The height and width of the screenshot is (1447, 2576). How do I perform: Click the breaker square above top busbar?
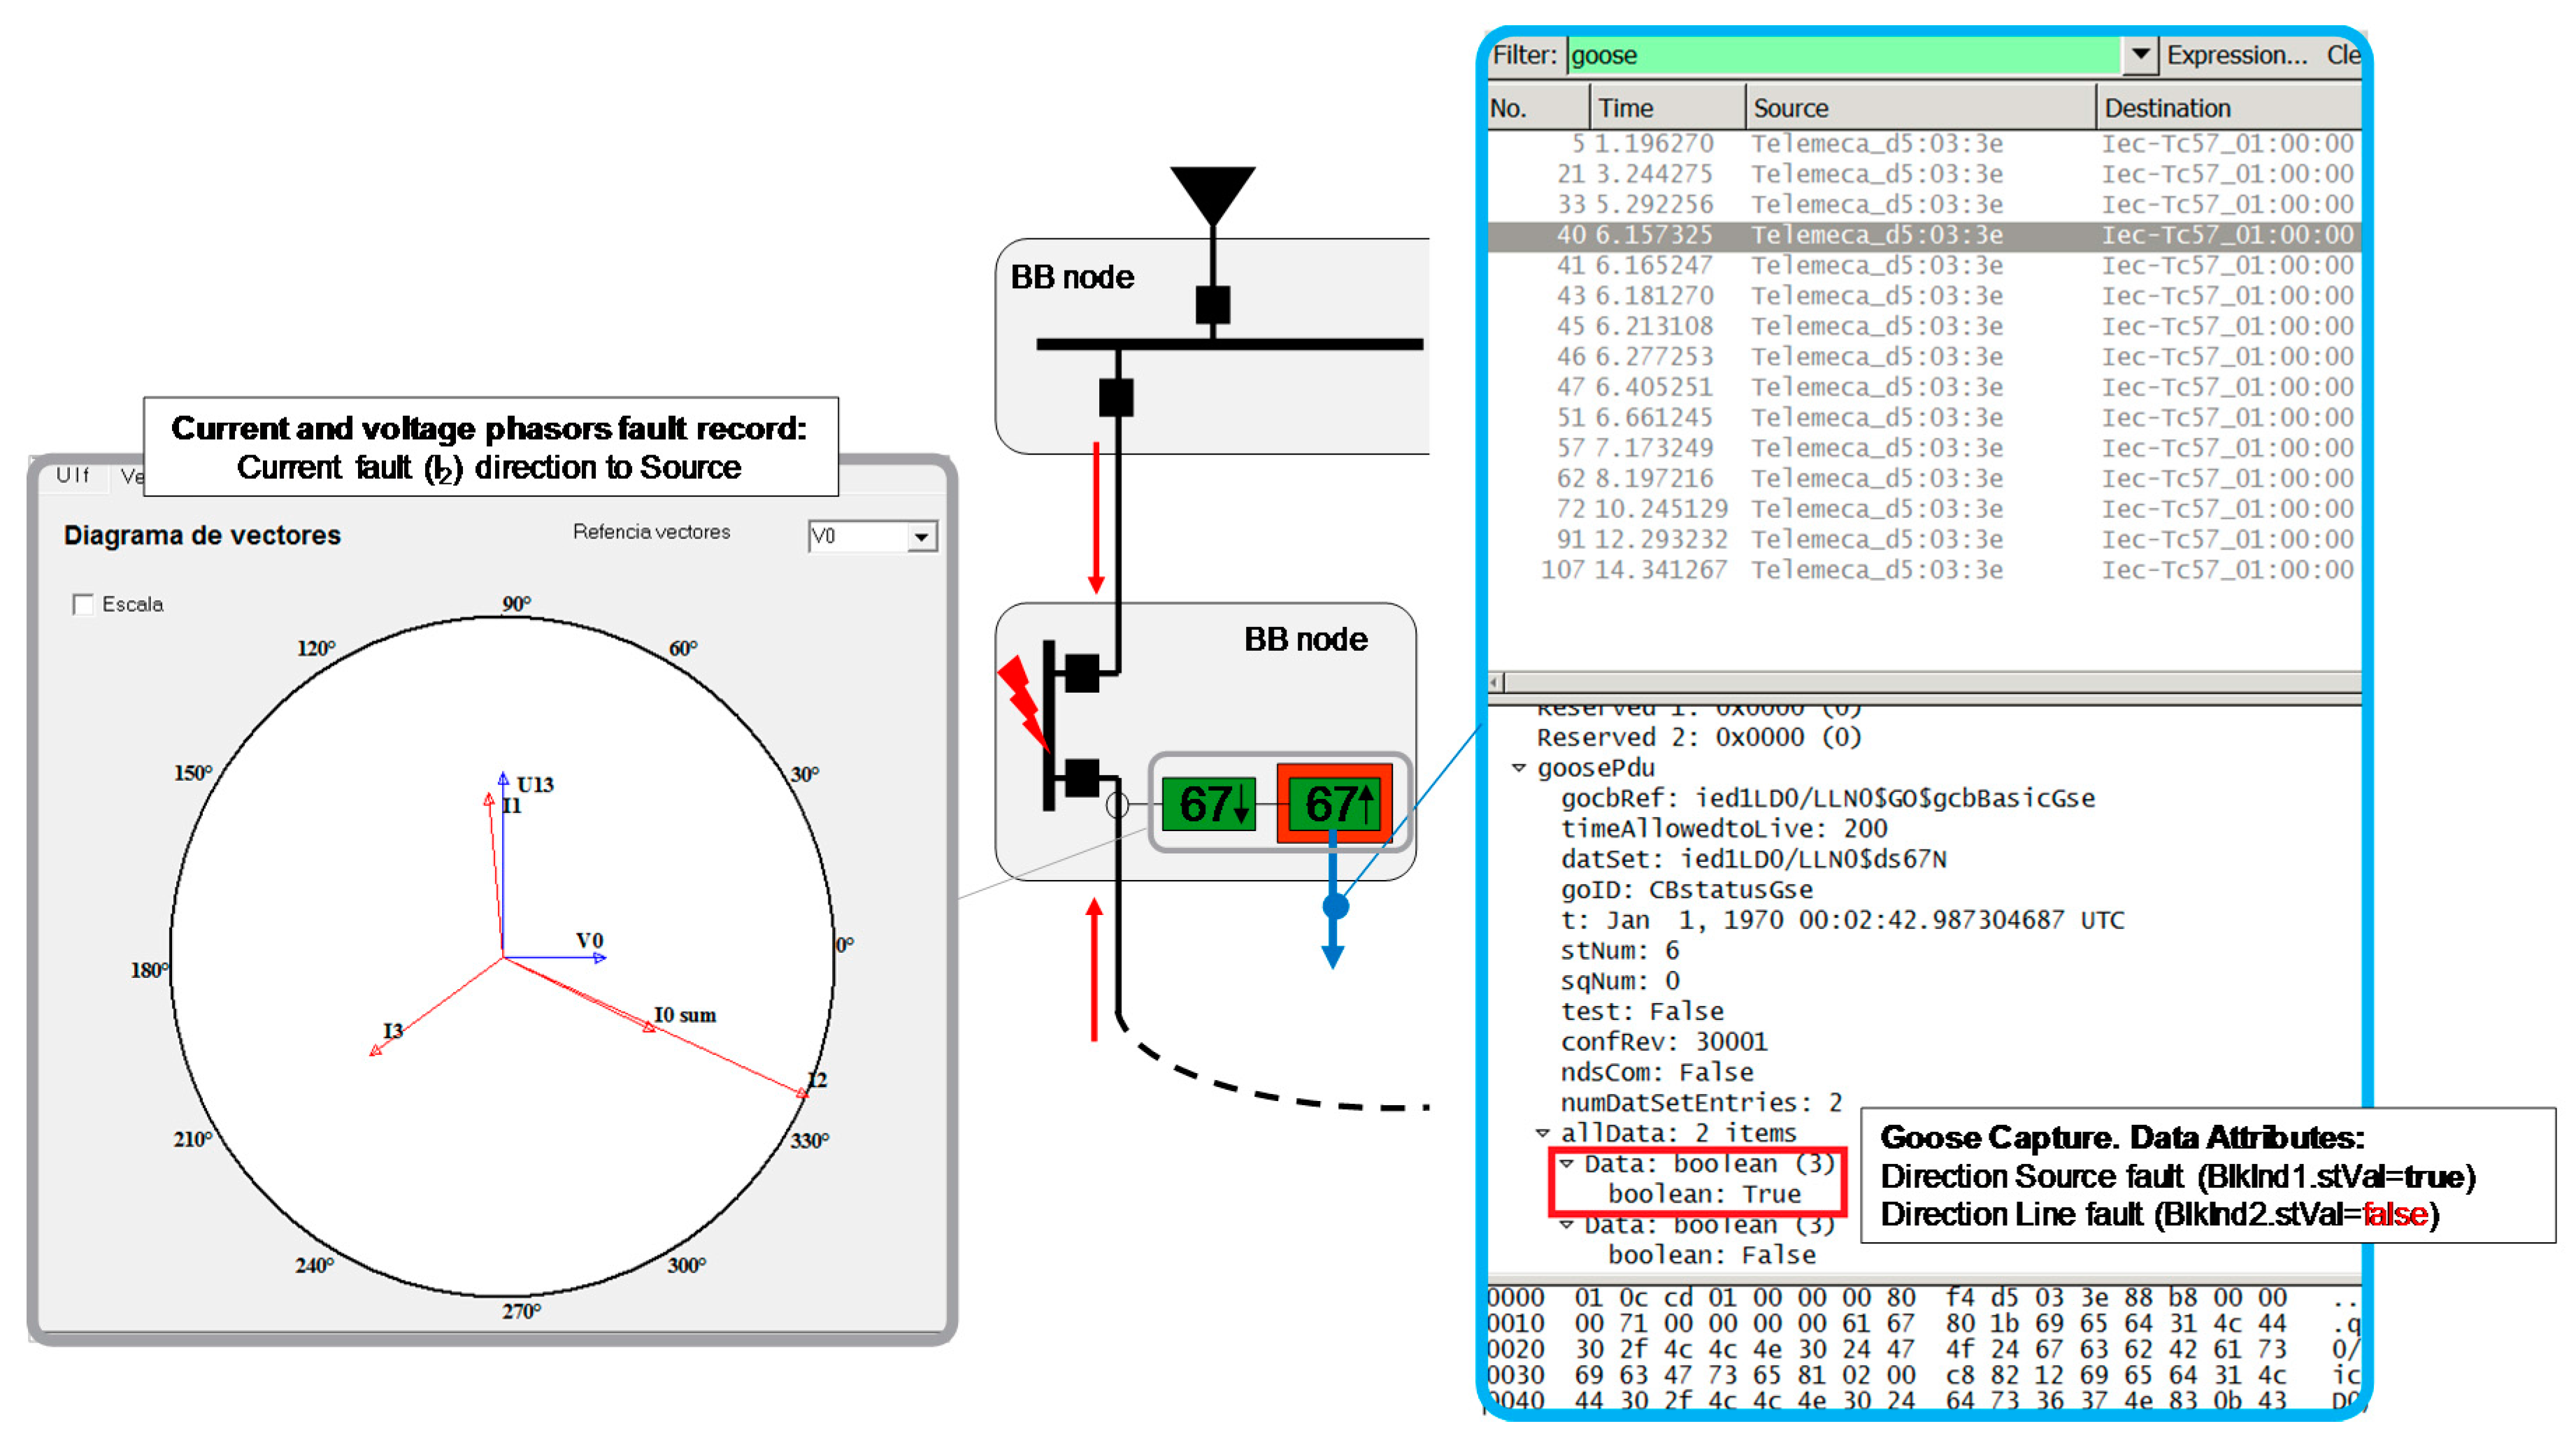coord(1212,304)
